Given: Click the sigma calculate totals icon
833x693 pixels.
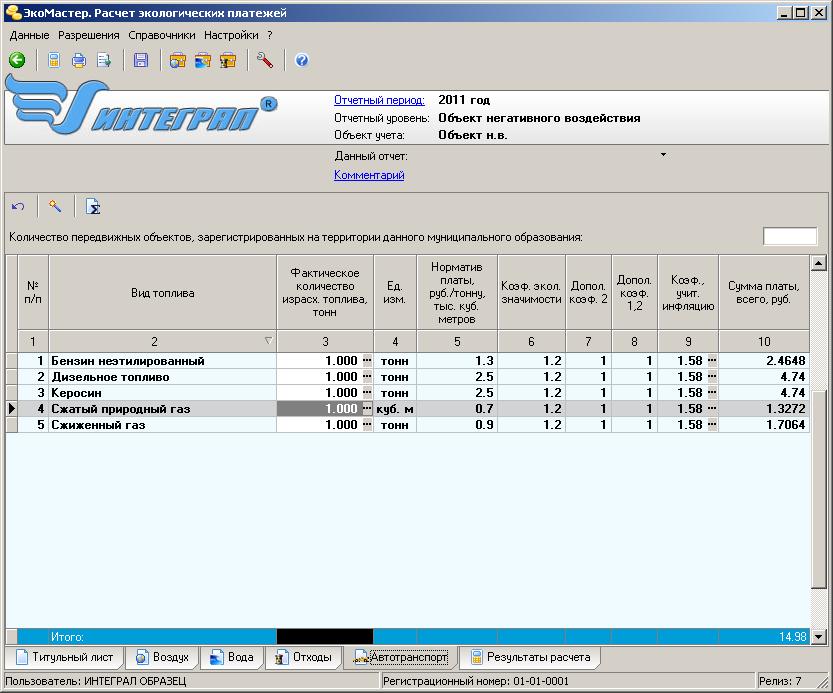Looking at the screenshot, I should 92,207.
